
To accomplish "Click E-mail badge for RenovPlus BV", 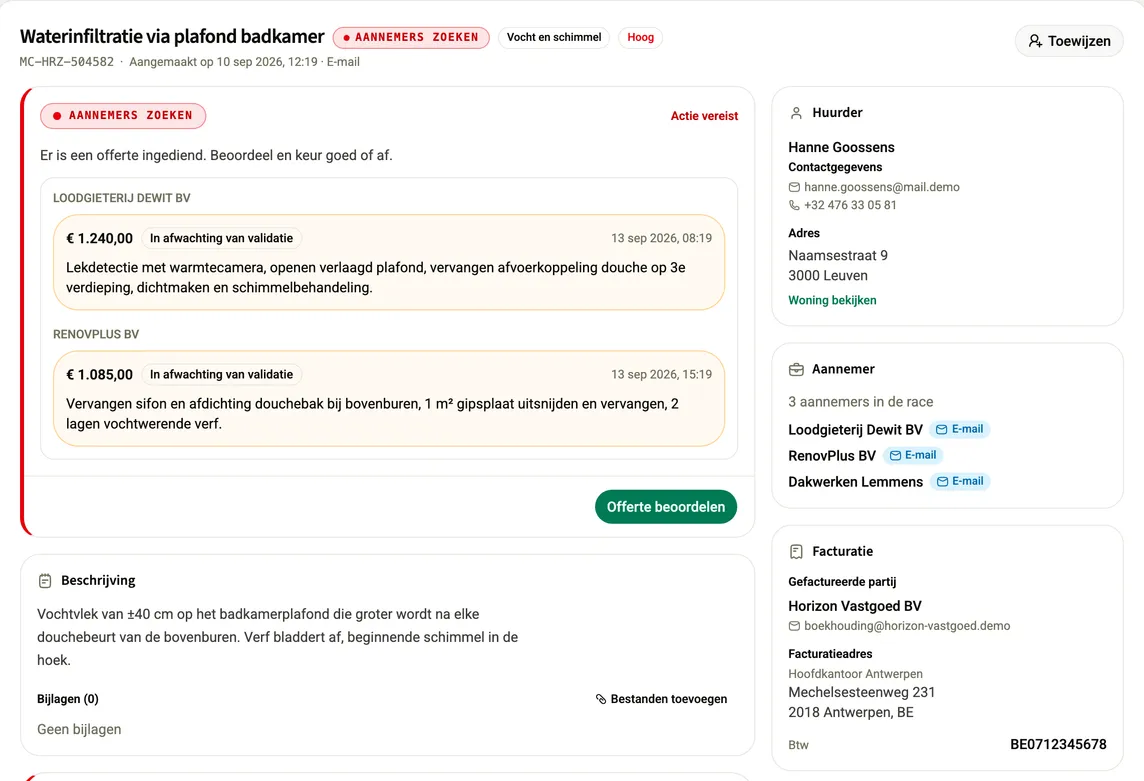I will tap(913, 455).
